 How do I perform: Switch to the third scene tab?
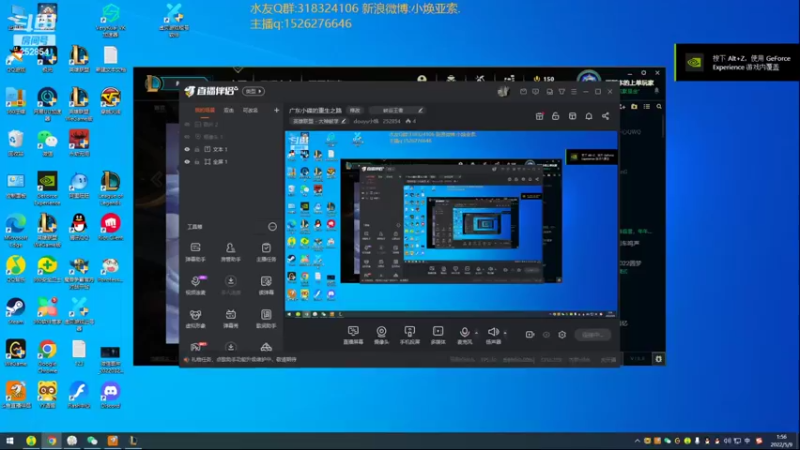[x=250, y=110]
